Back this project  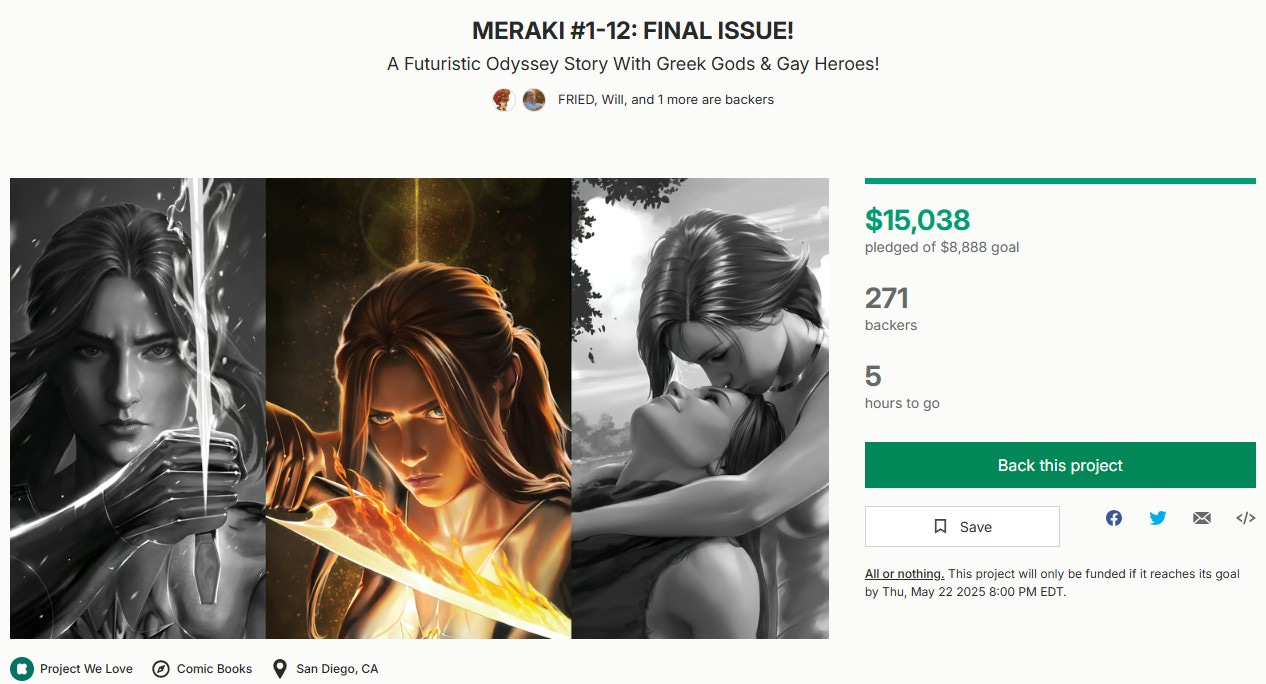click(x=1060, y=465)
